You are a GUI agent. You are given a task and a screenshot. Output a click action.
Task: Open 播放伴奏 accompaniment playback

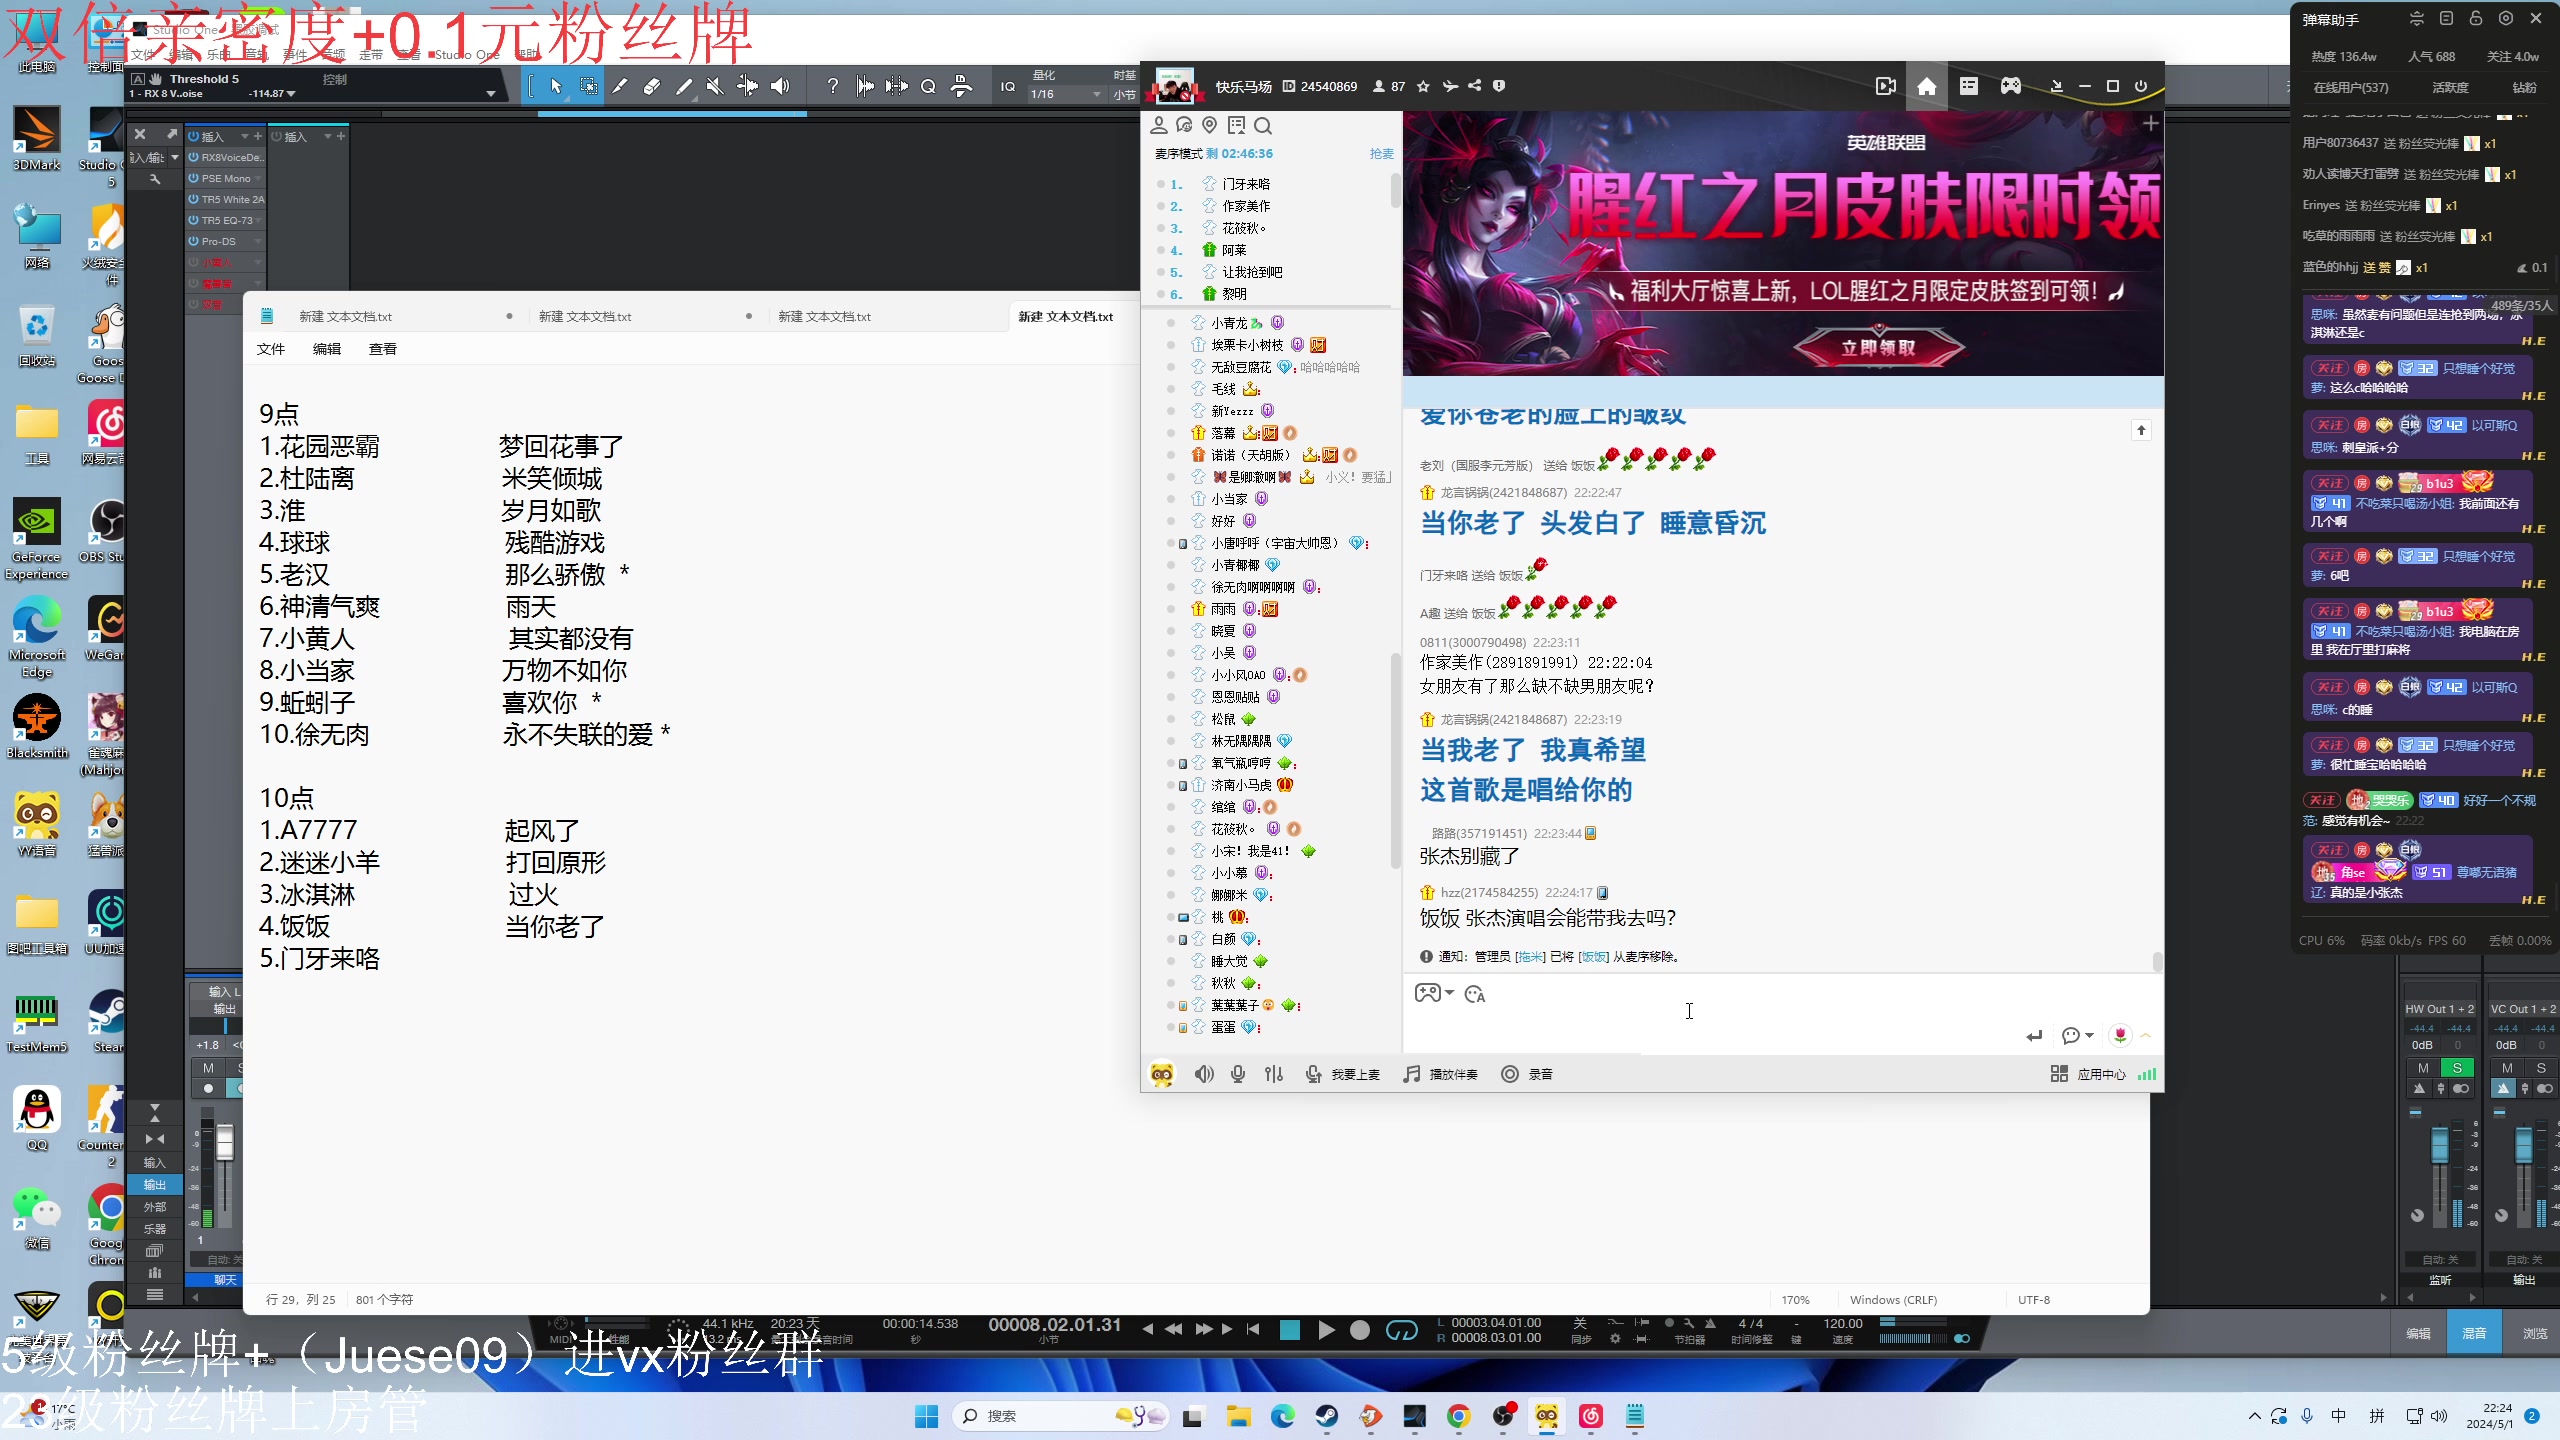coord(1440,1074)
